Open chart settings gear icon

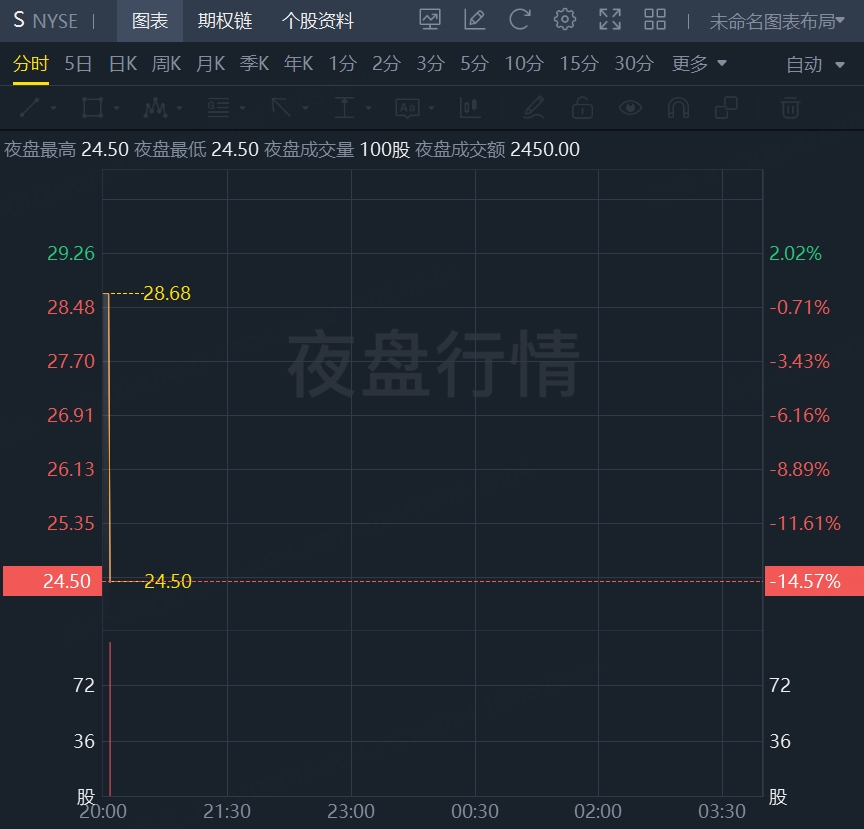tap(565, 20)
